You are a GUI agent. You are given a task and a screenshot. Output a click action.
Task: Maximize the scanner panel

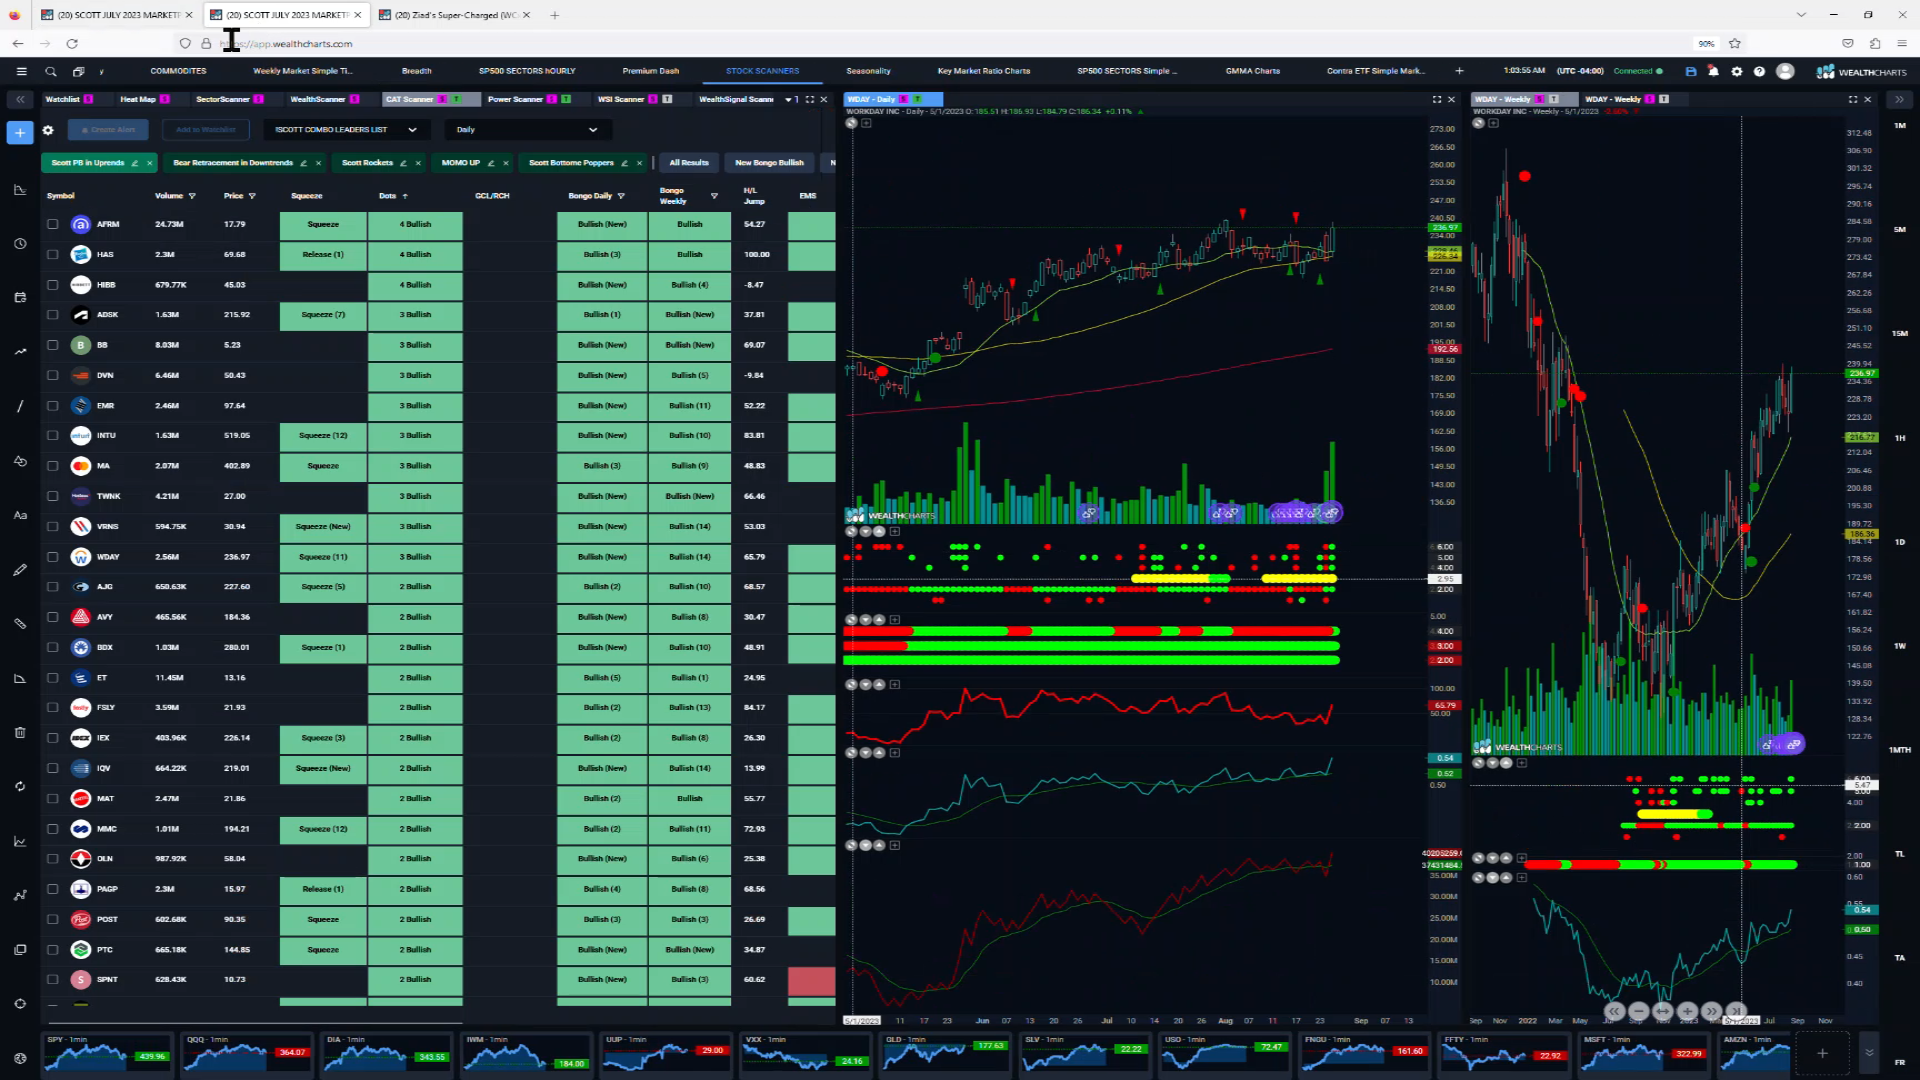810,99
